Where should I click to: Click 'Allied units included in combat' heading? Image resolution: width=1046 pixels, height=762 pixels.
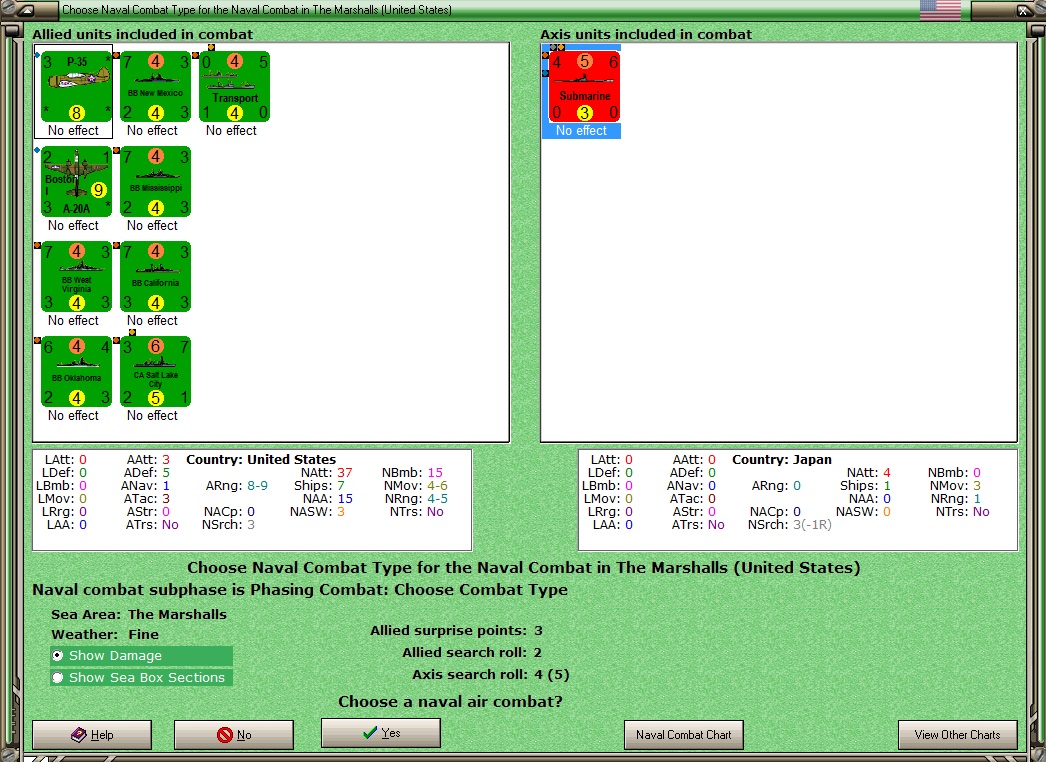click(x=143, y=35)
